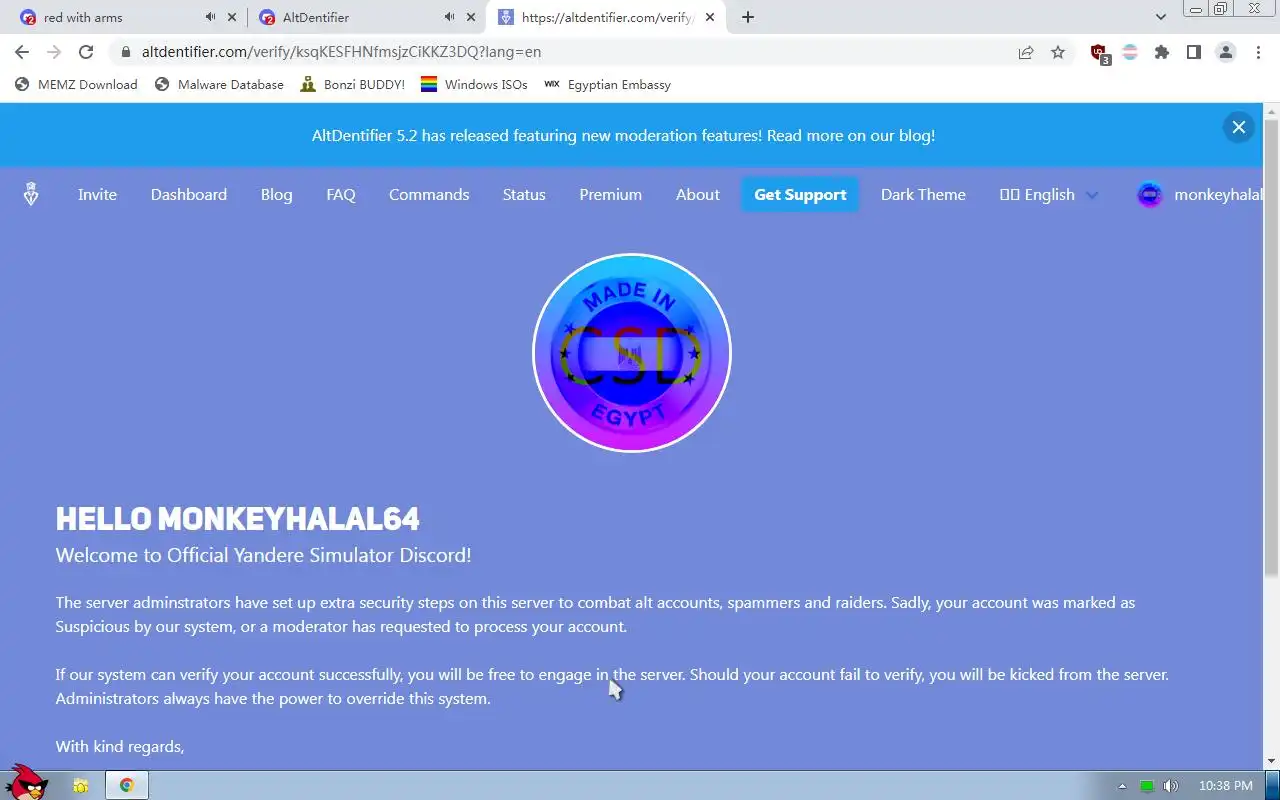1280x800 pixels.
Task: Click the AltDentifier logo in the navbar
Action: [31, 195]
